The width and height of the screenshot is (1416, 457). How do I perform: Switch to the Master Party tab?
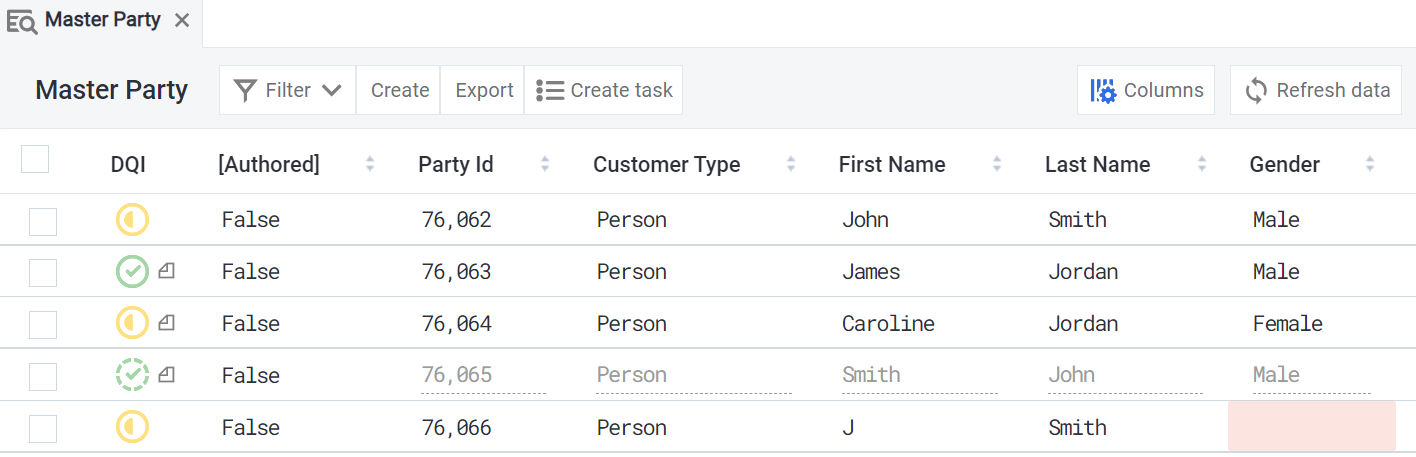coord(102,21)
